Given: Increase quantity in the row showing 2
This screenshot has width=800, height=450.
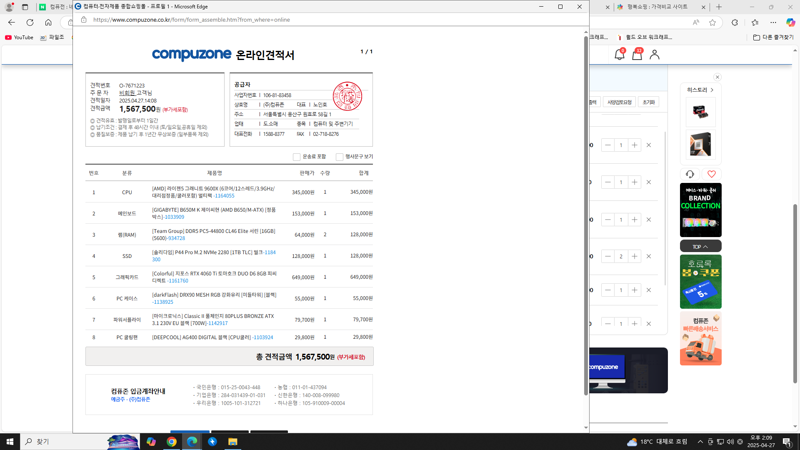Looking at the screenshot, I should tap(634, 256).
